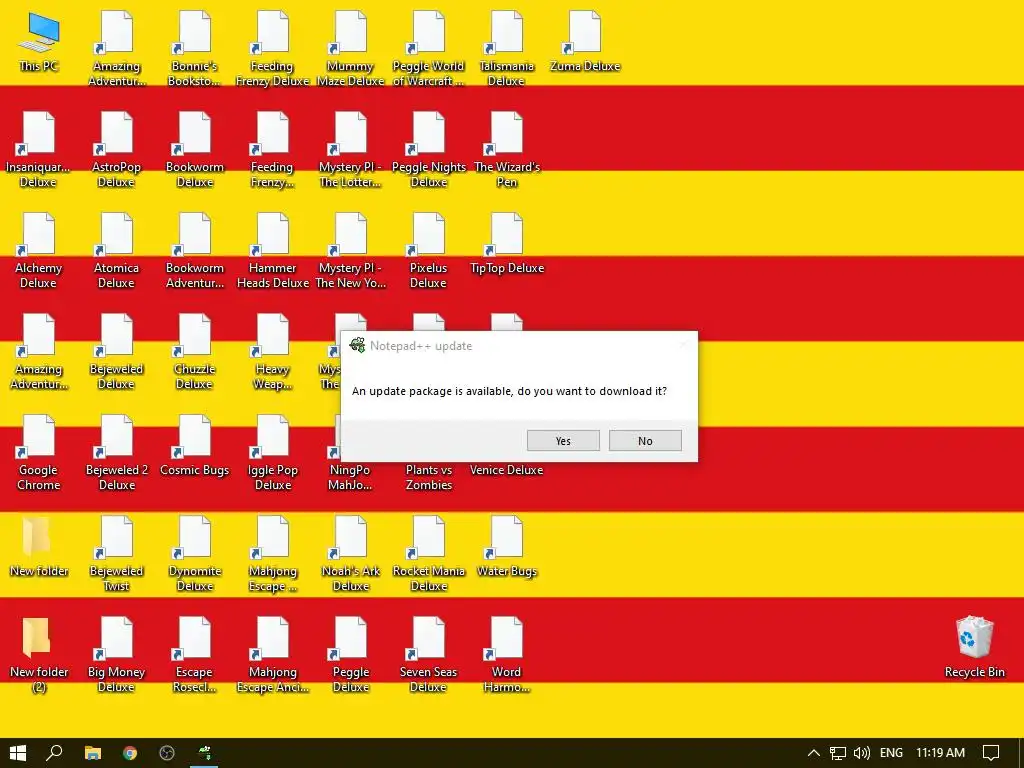Select Plants vs Zombies shortcut label
Image resolution: width=1024 pixels, height=768 pixels.
[428, 477]
